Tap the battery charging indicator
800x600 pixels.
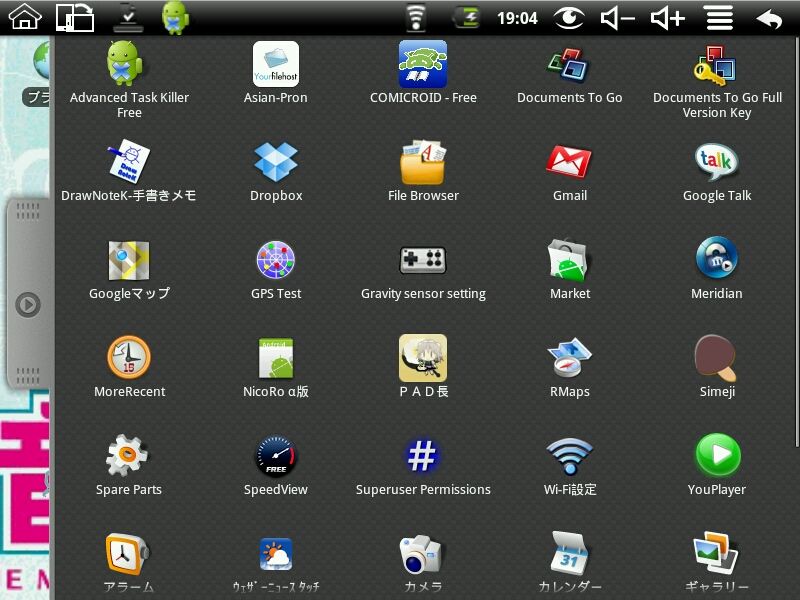pyautogui.click(x=467, y=17)
